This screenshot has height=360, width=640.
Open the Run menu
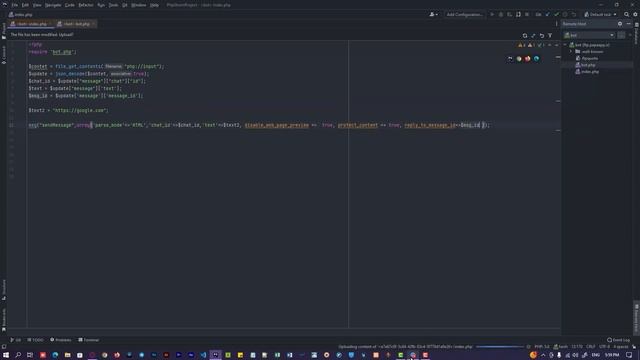coord(101,5)
